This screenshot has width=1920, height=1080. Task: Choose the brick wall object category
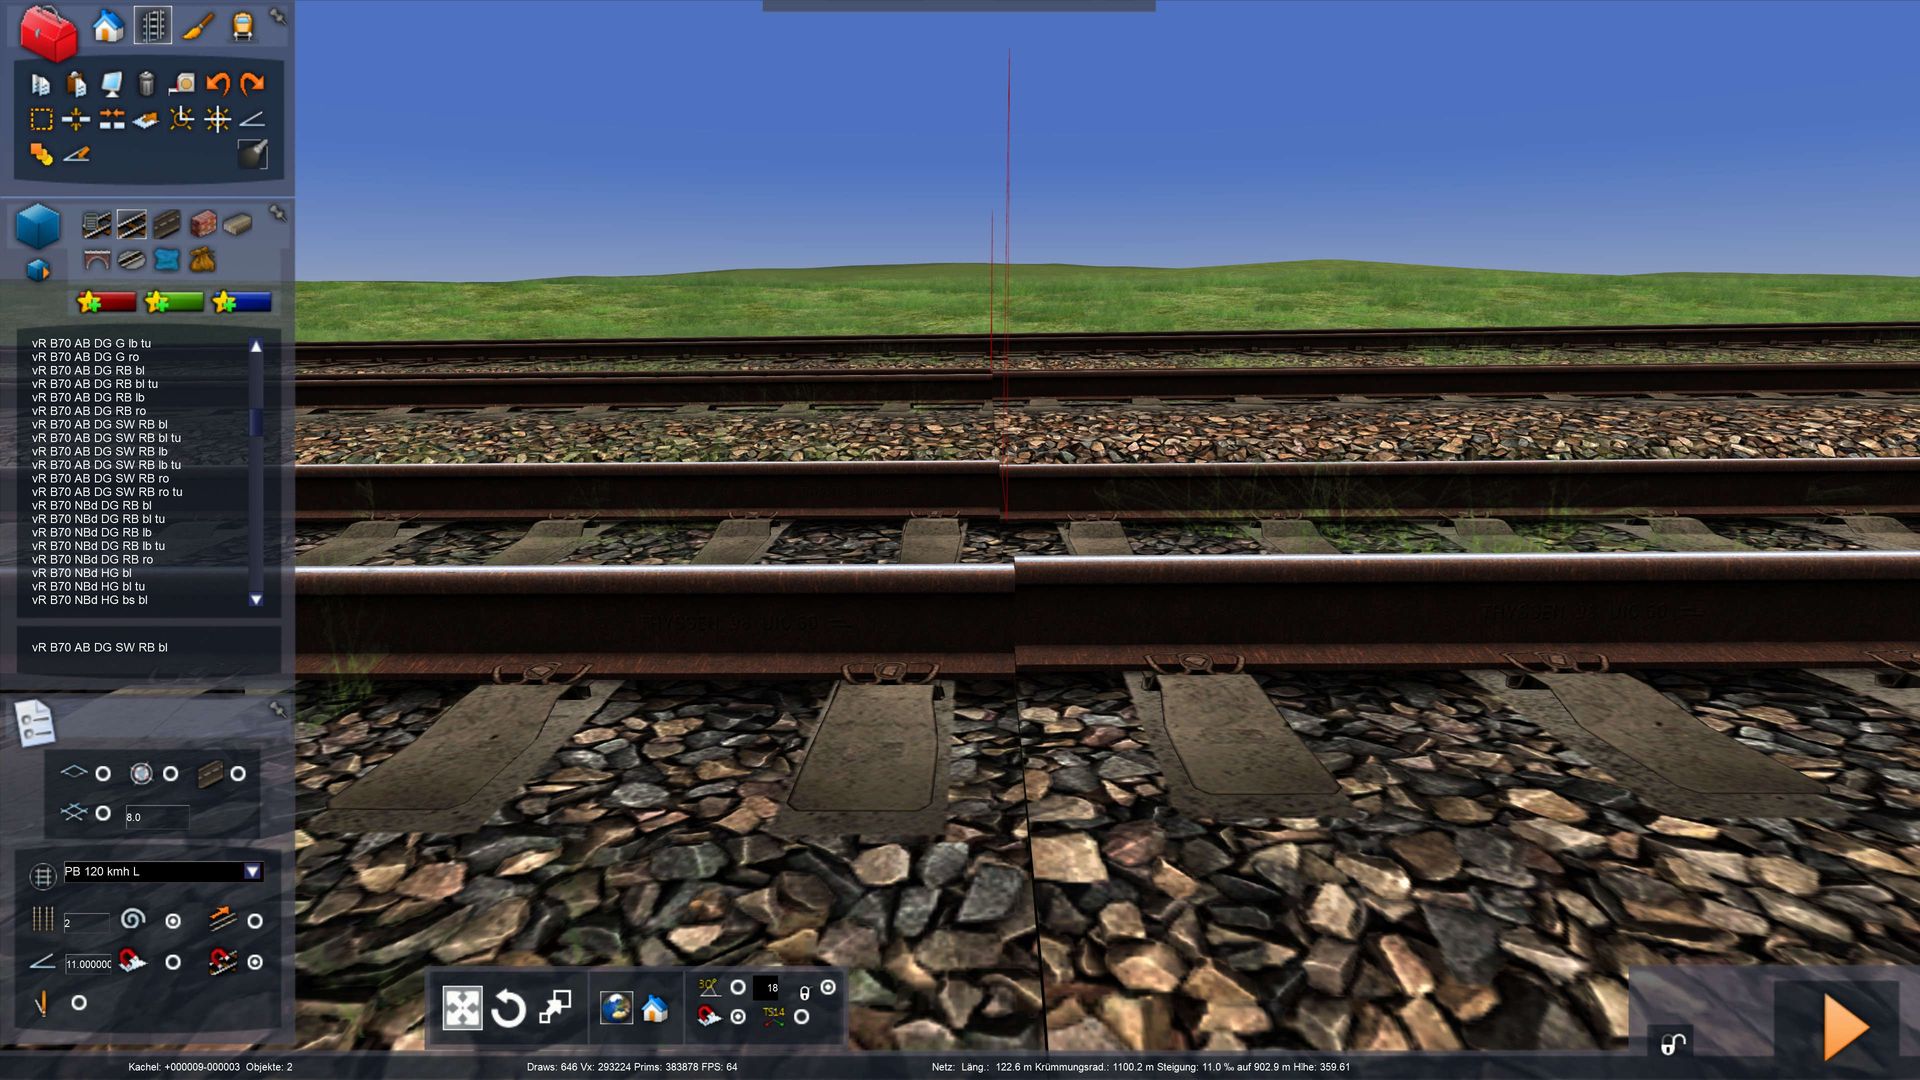(203, 224)
